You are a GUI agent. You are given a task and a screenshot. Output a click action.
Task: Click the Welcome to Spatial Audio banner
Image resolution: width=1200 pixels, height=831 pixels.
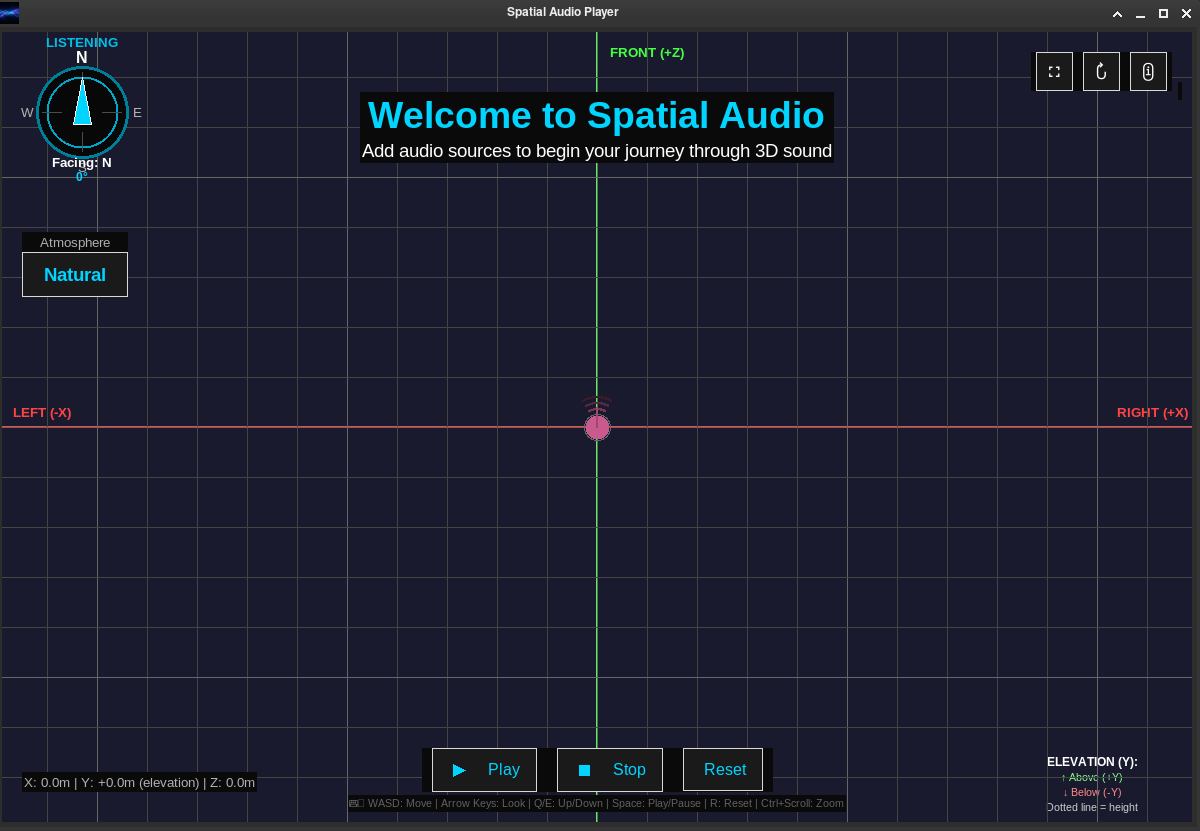[x=597, y=115]
